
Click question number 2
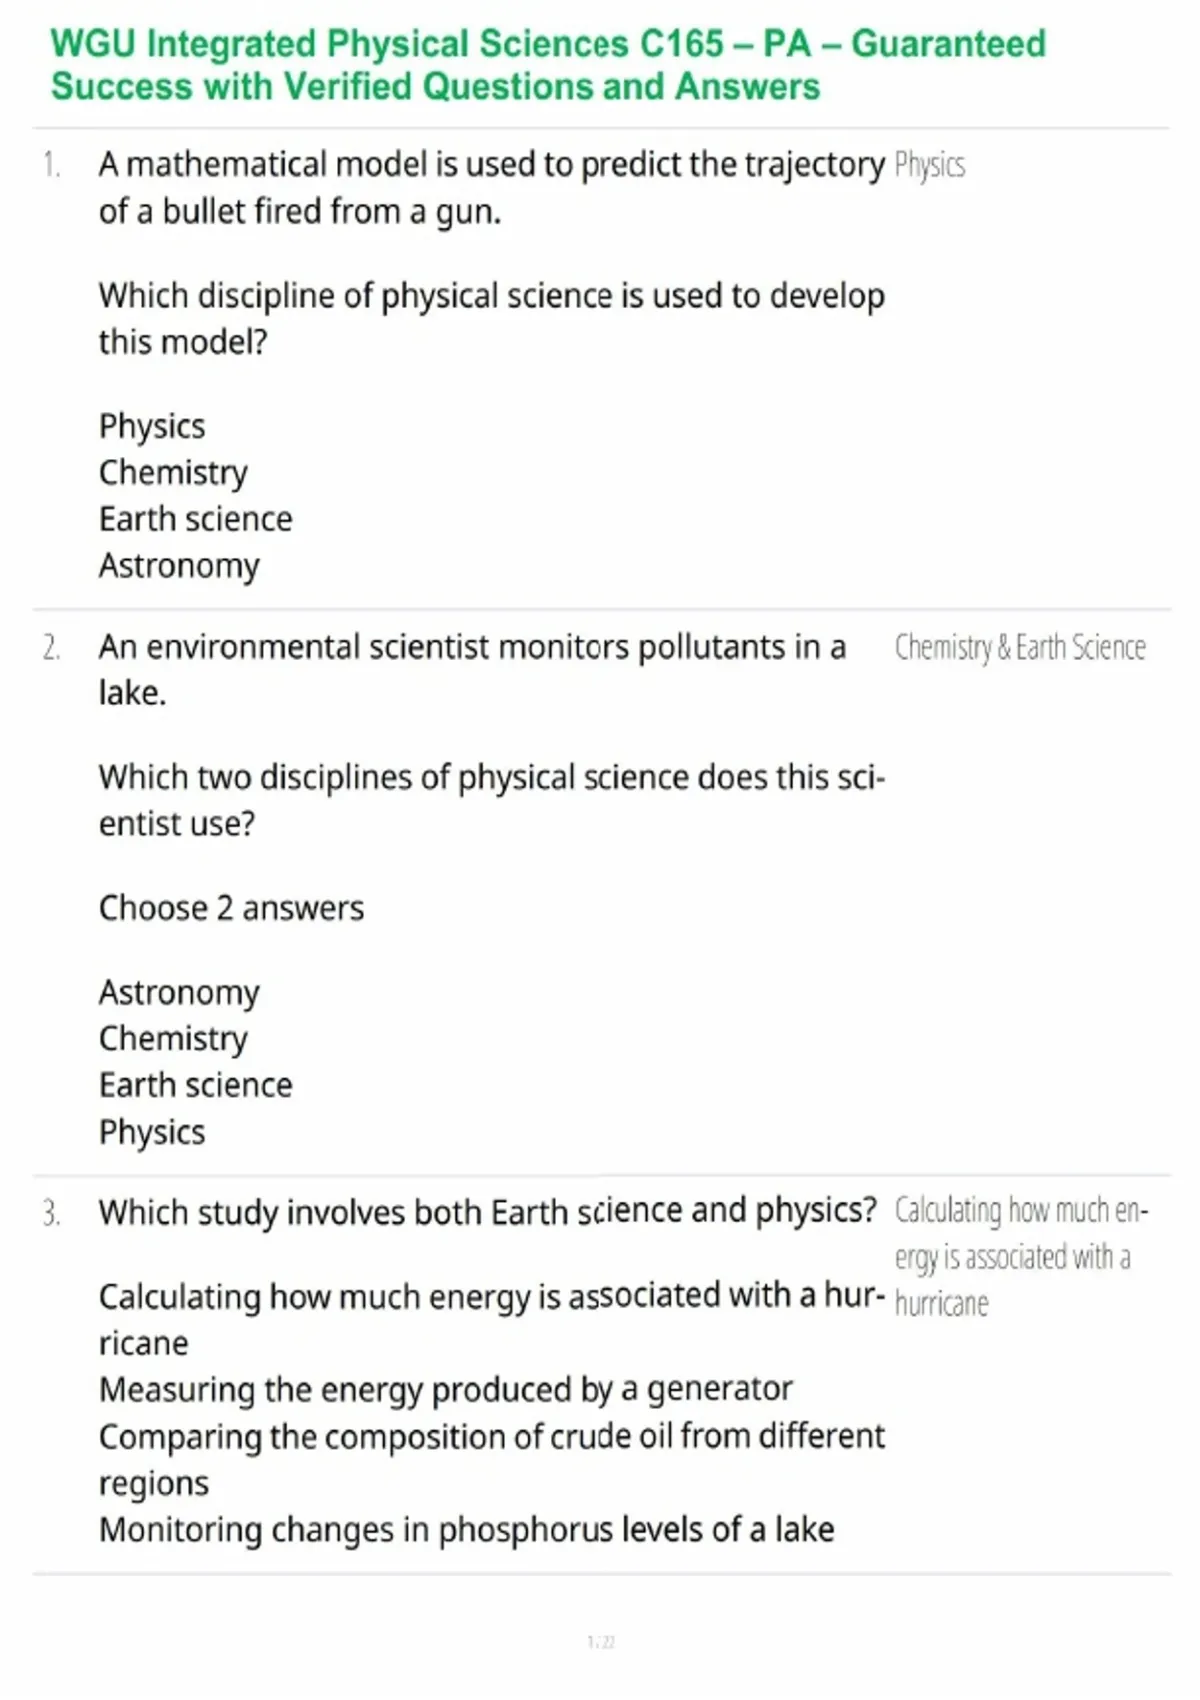point(52,648)
